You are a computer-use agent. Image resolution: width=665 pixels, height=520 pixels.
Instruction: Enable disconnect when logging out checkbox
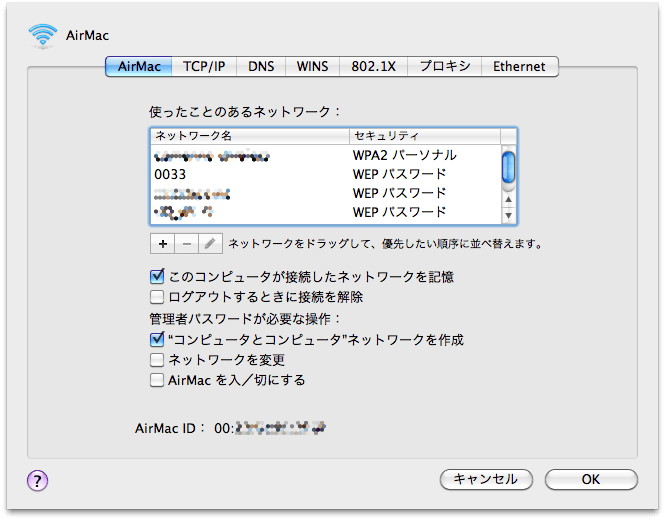(157, 296)
